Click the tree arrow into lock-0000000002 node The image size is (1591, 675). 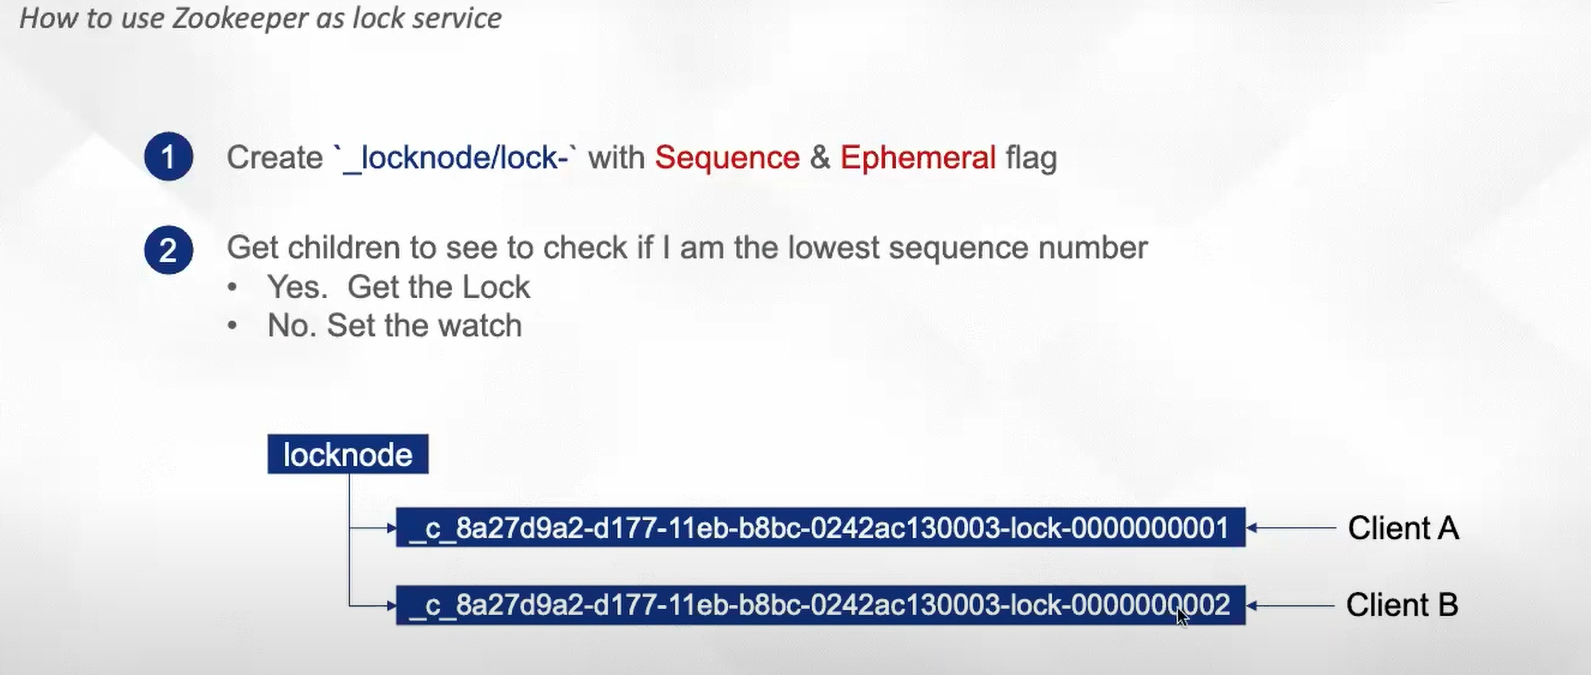click(x=391, y=605)
